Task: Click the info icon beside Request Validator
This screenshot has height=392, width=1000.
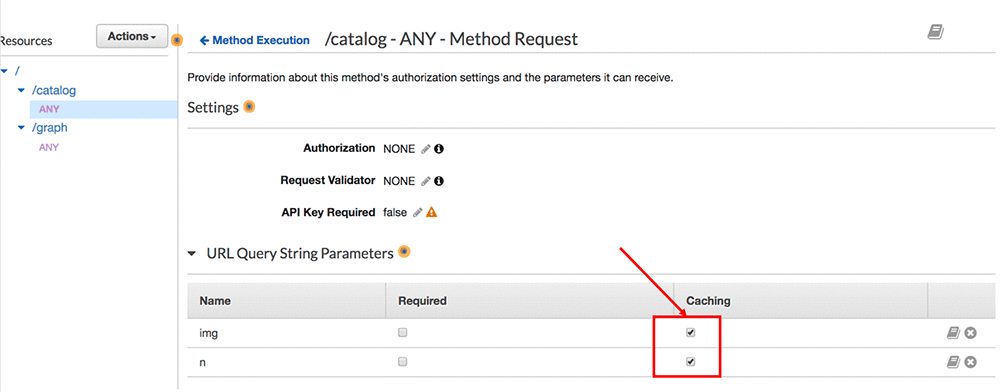Action: [439, 181]
